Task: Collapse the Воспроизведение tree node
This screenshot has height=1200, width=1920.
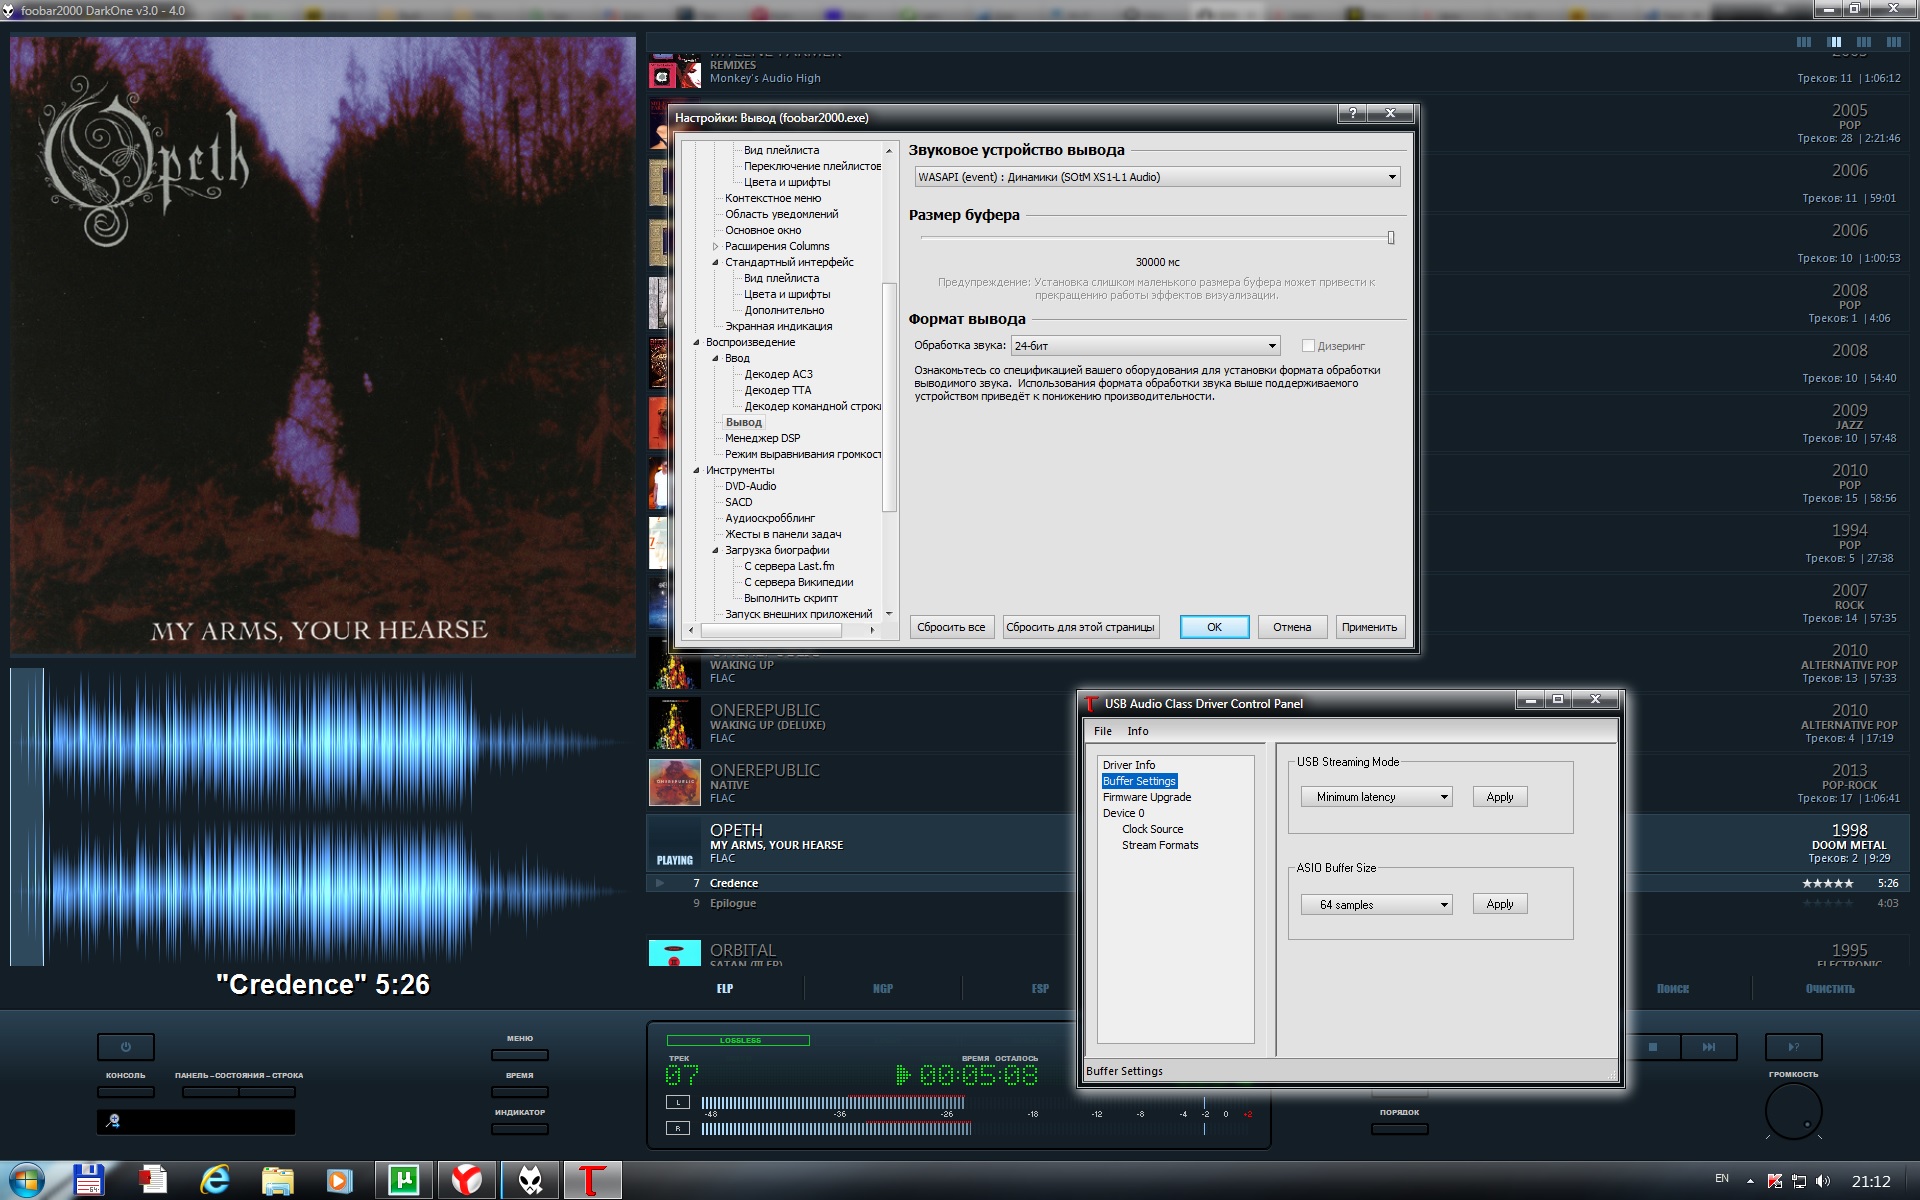Action: pyautogui.click(x=696, y=342)
